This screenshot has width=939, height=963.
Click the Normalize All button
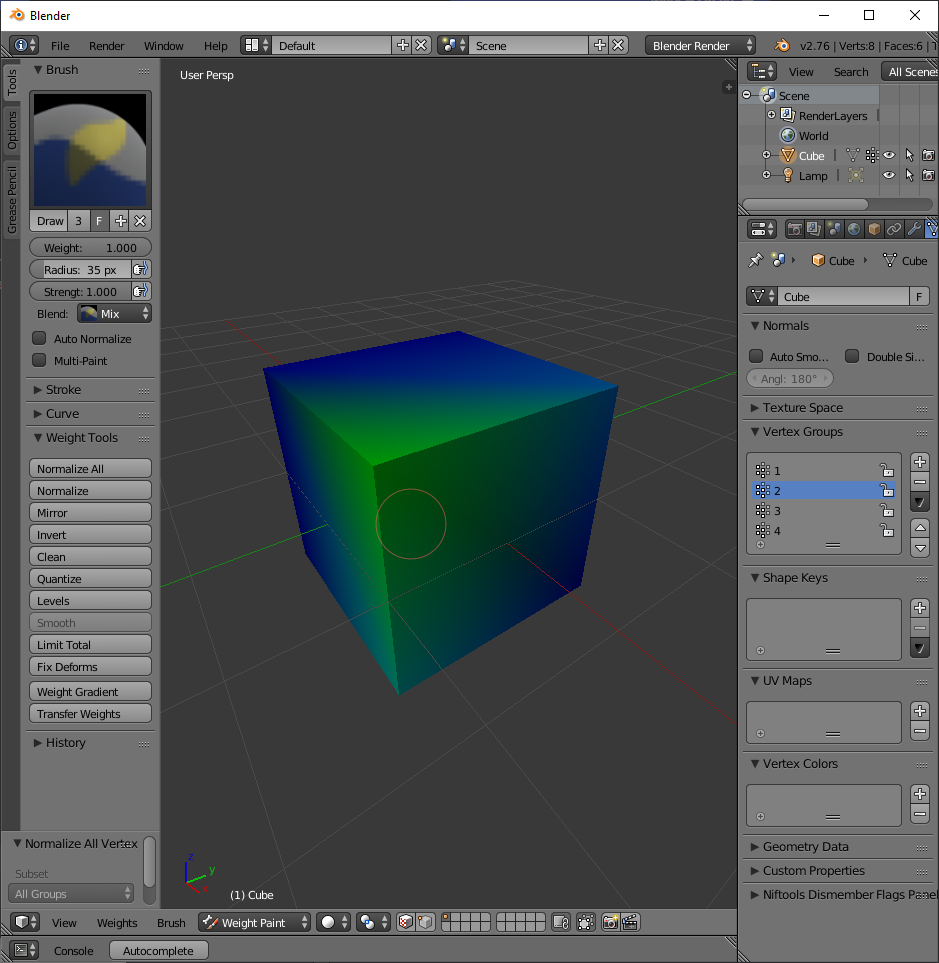tap(90, 469)
